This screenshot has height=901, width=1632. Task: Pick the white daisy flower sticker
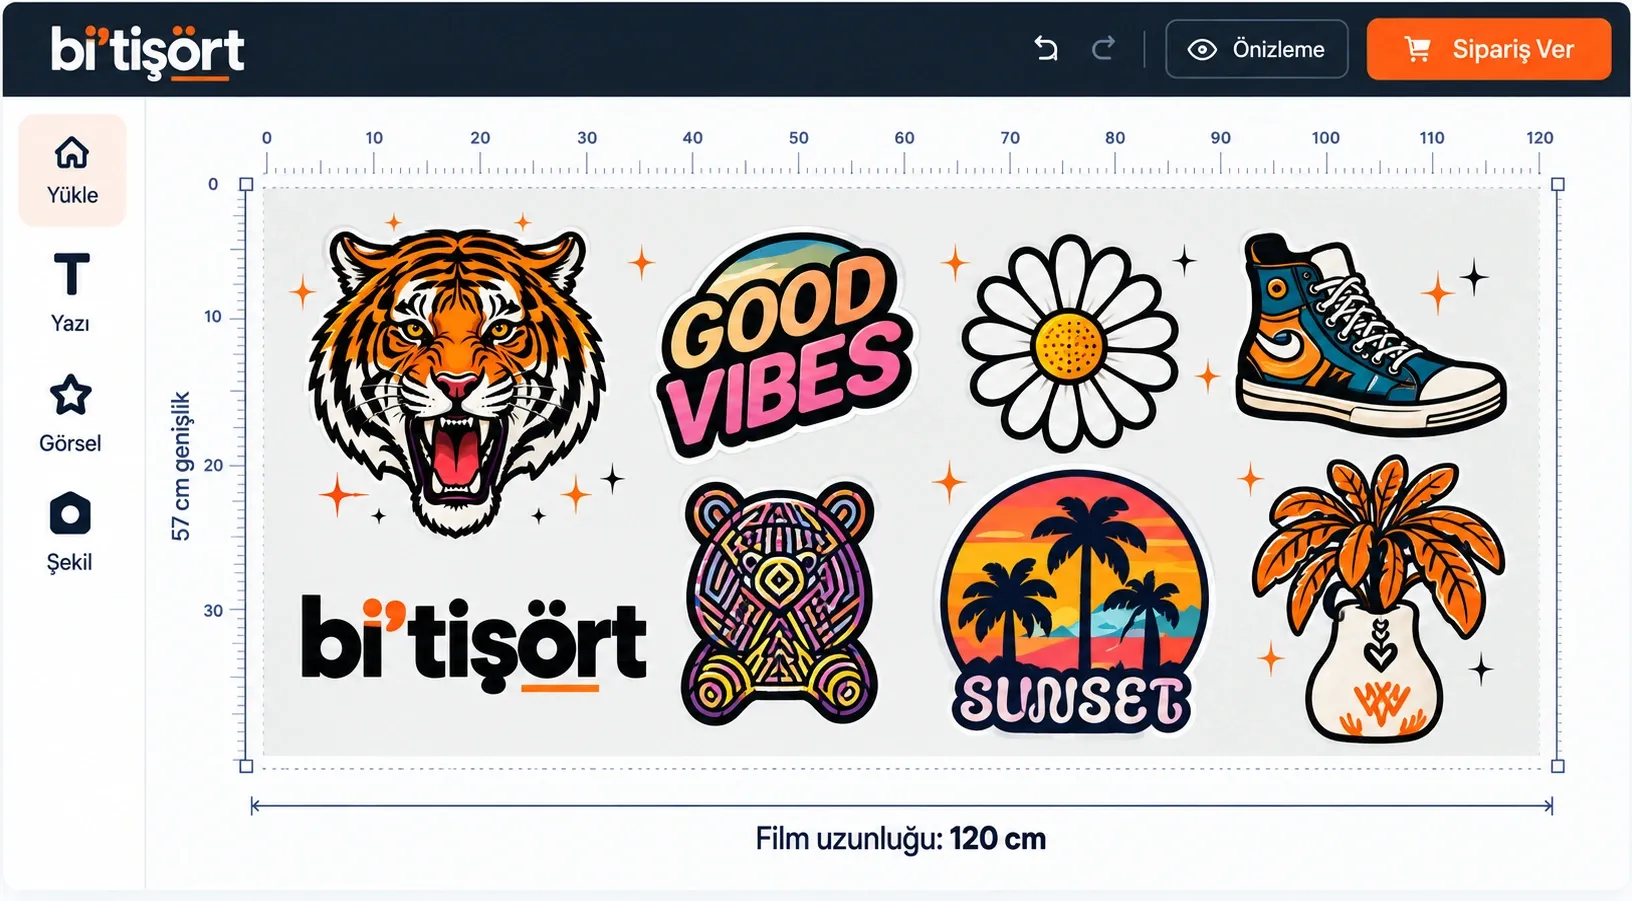tap(1069, 343)
